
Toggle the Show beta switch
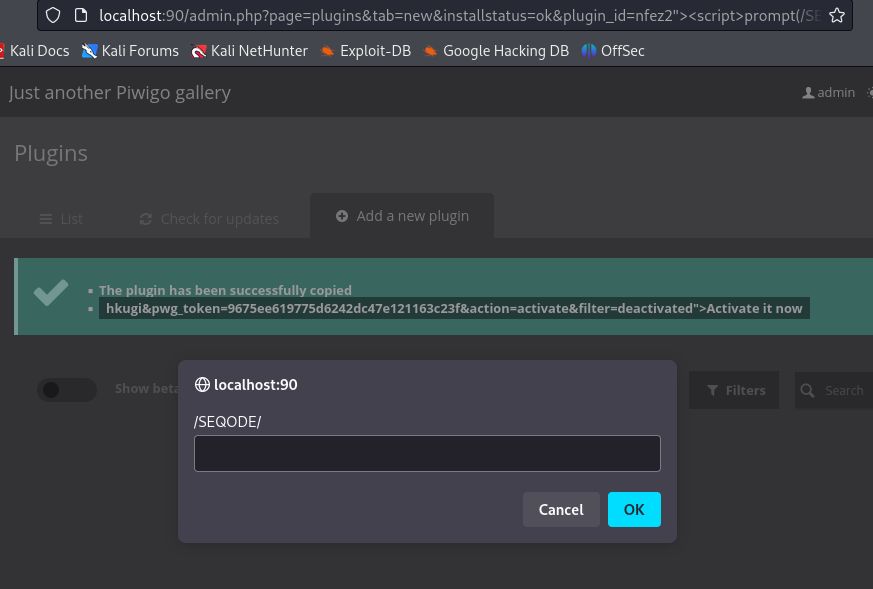pyautogui.click(x=66, y=389)
